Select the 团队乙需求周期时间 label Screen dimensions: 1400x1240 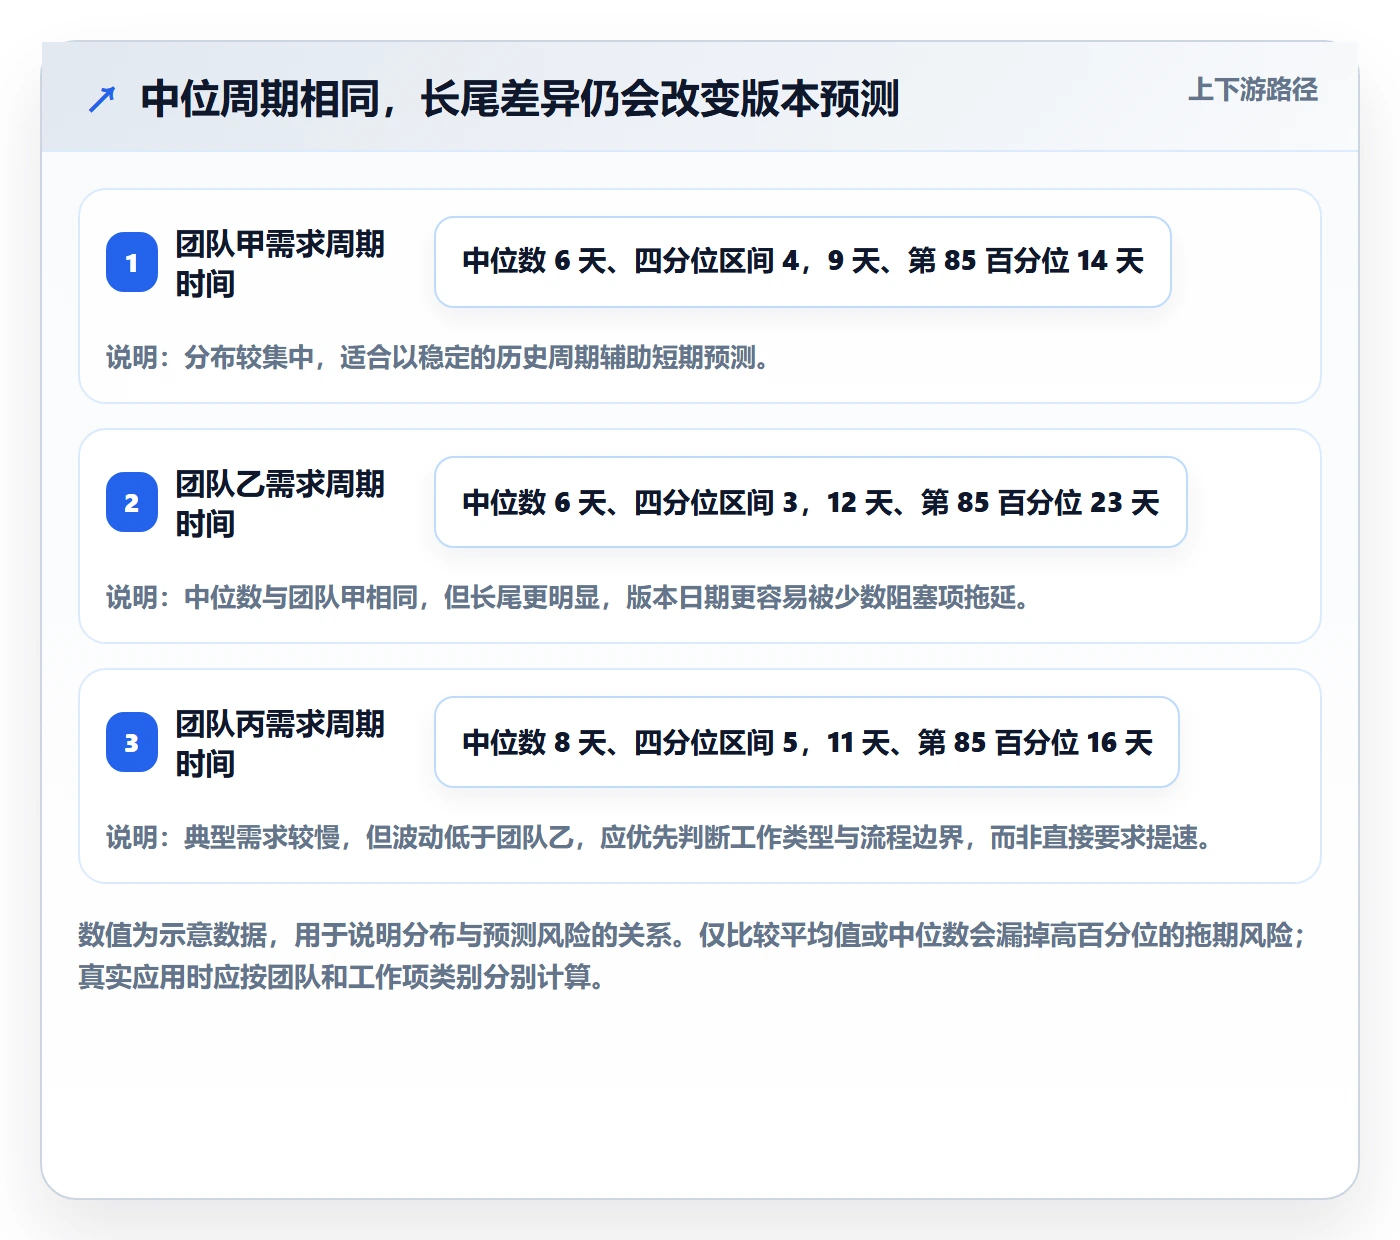[x=280, y=503]
